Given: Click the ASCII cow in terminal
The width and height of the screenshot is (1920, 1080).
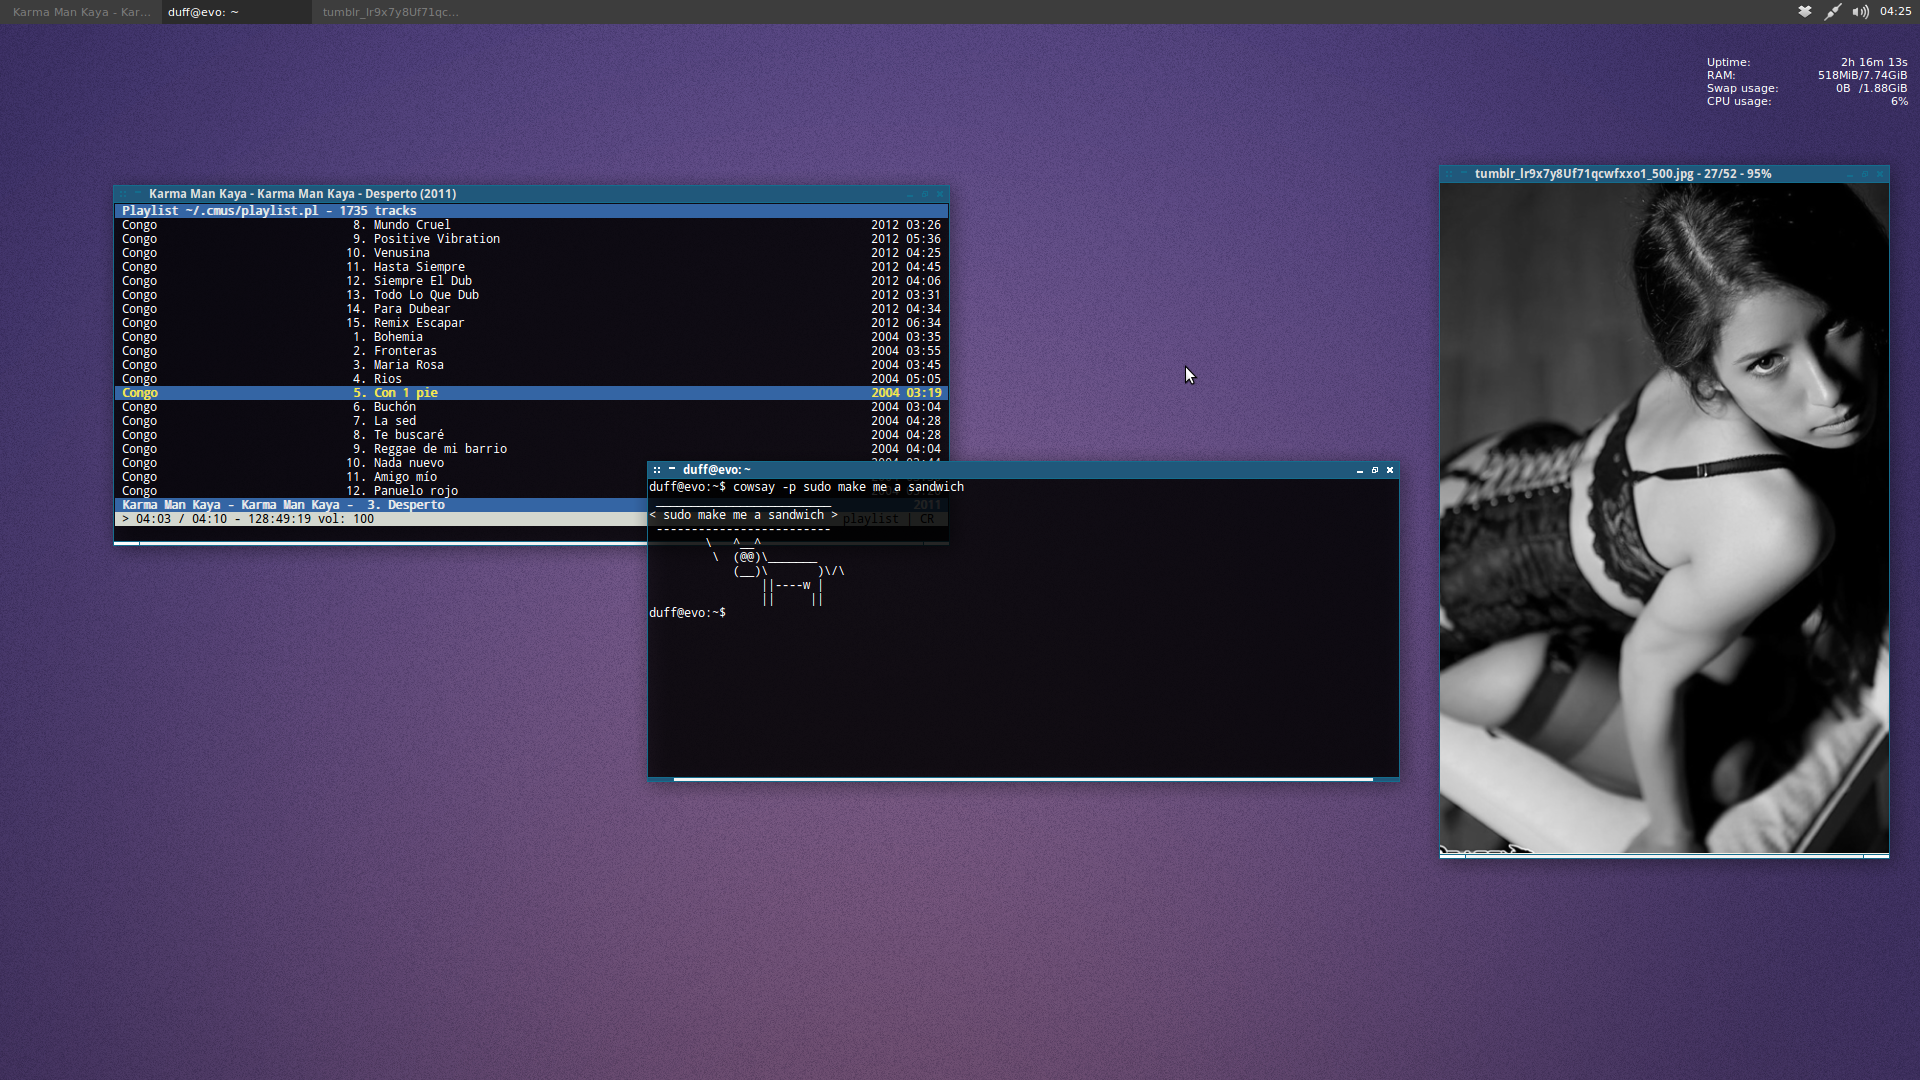Looking at the screenshot, I should click(776, 571).
